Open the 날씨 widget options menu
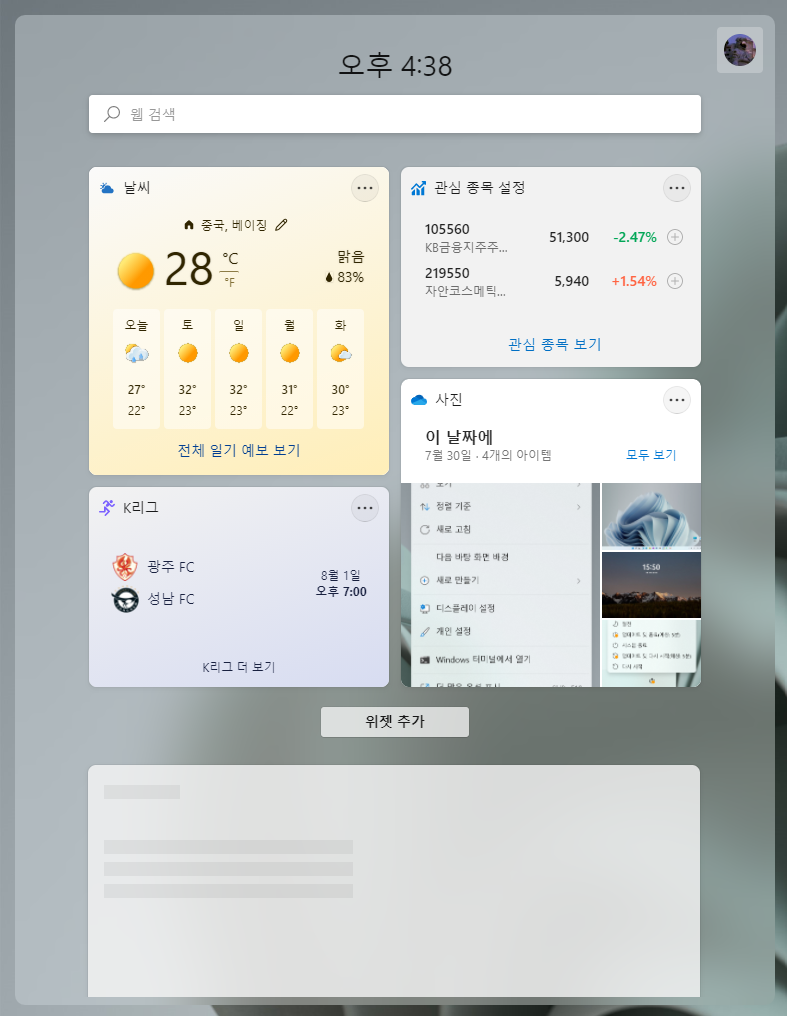Image resolution: width=787 pixels, height=1016 pixels. (365, 188)
